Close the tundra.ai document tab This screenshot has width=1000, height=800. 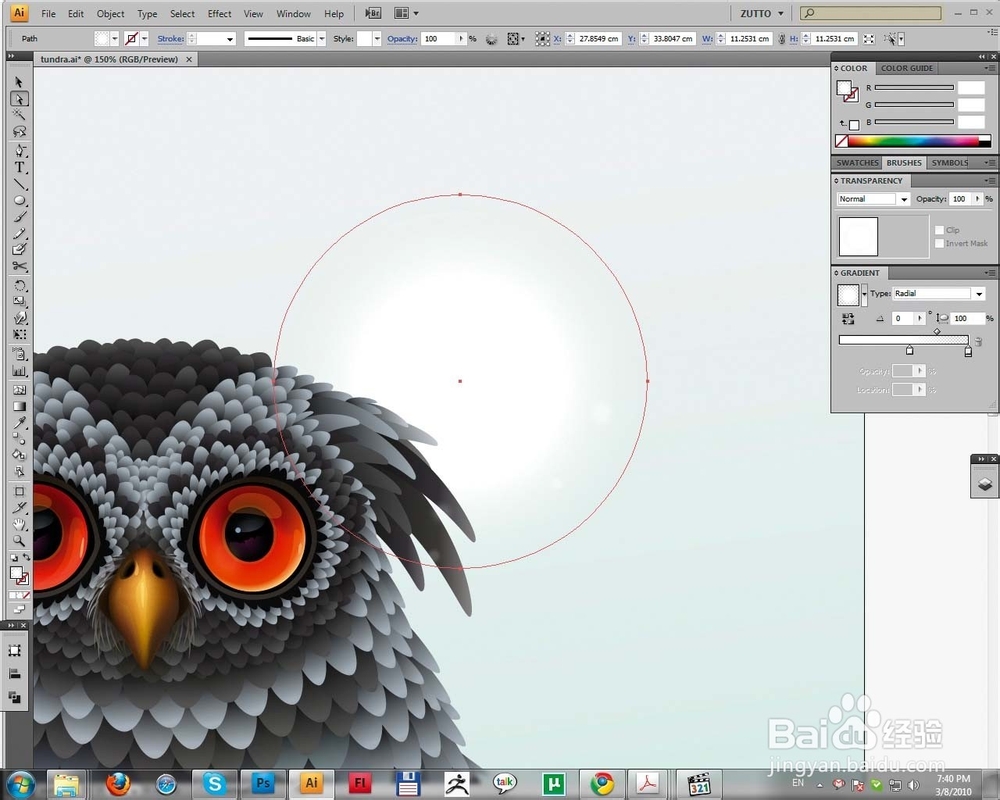tap(189, 59)
